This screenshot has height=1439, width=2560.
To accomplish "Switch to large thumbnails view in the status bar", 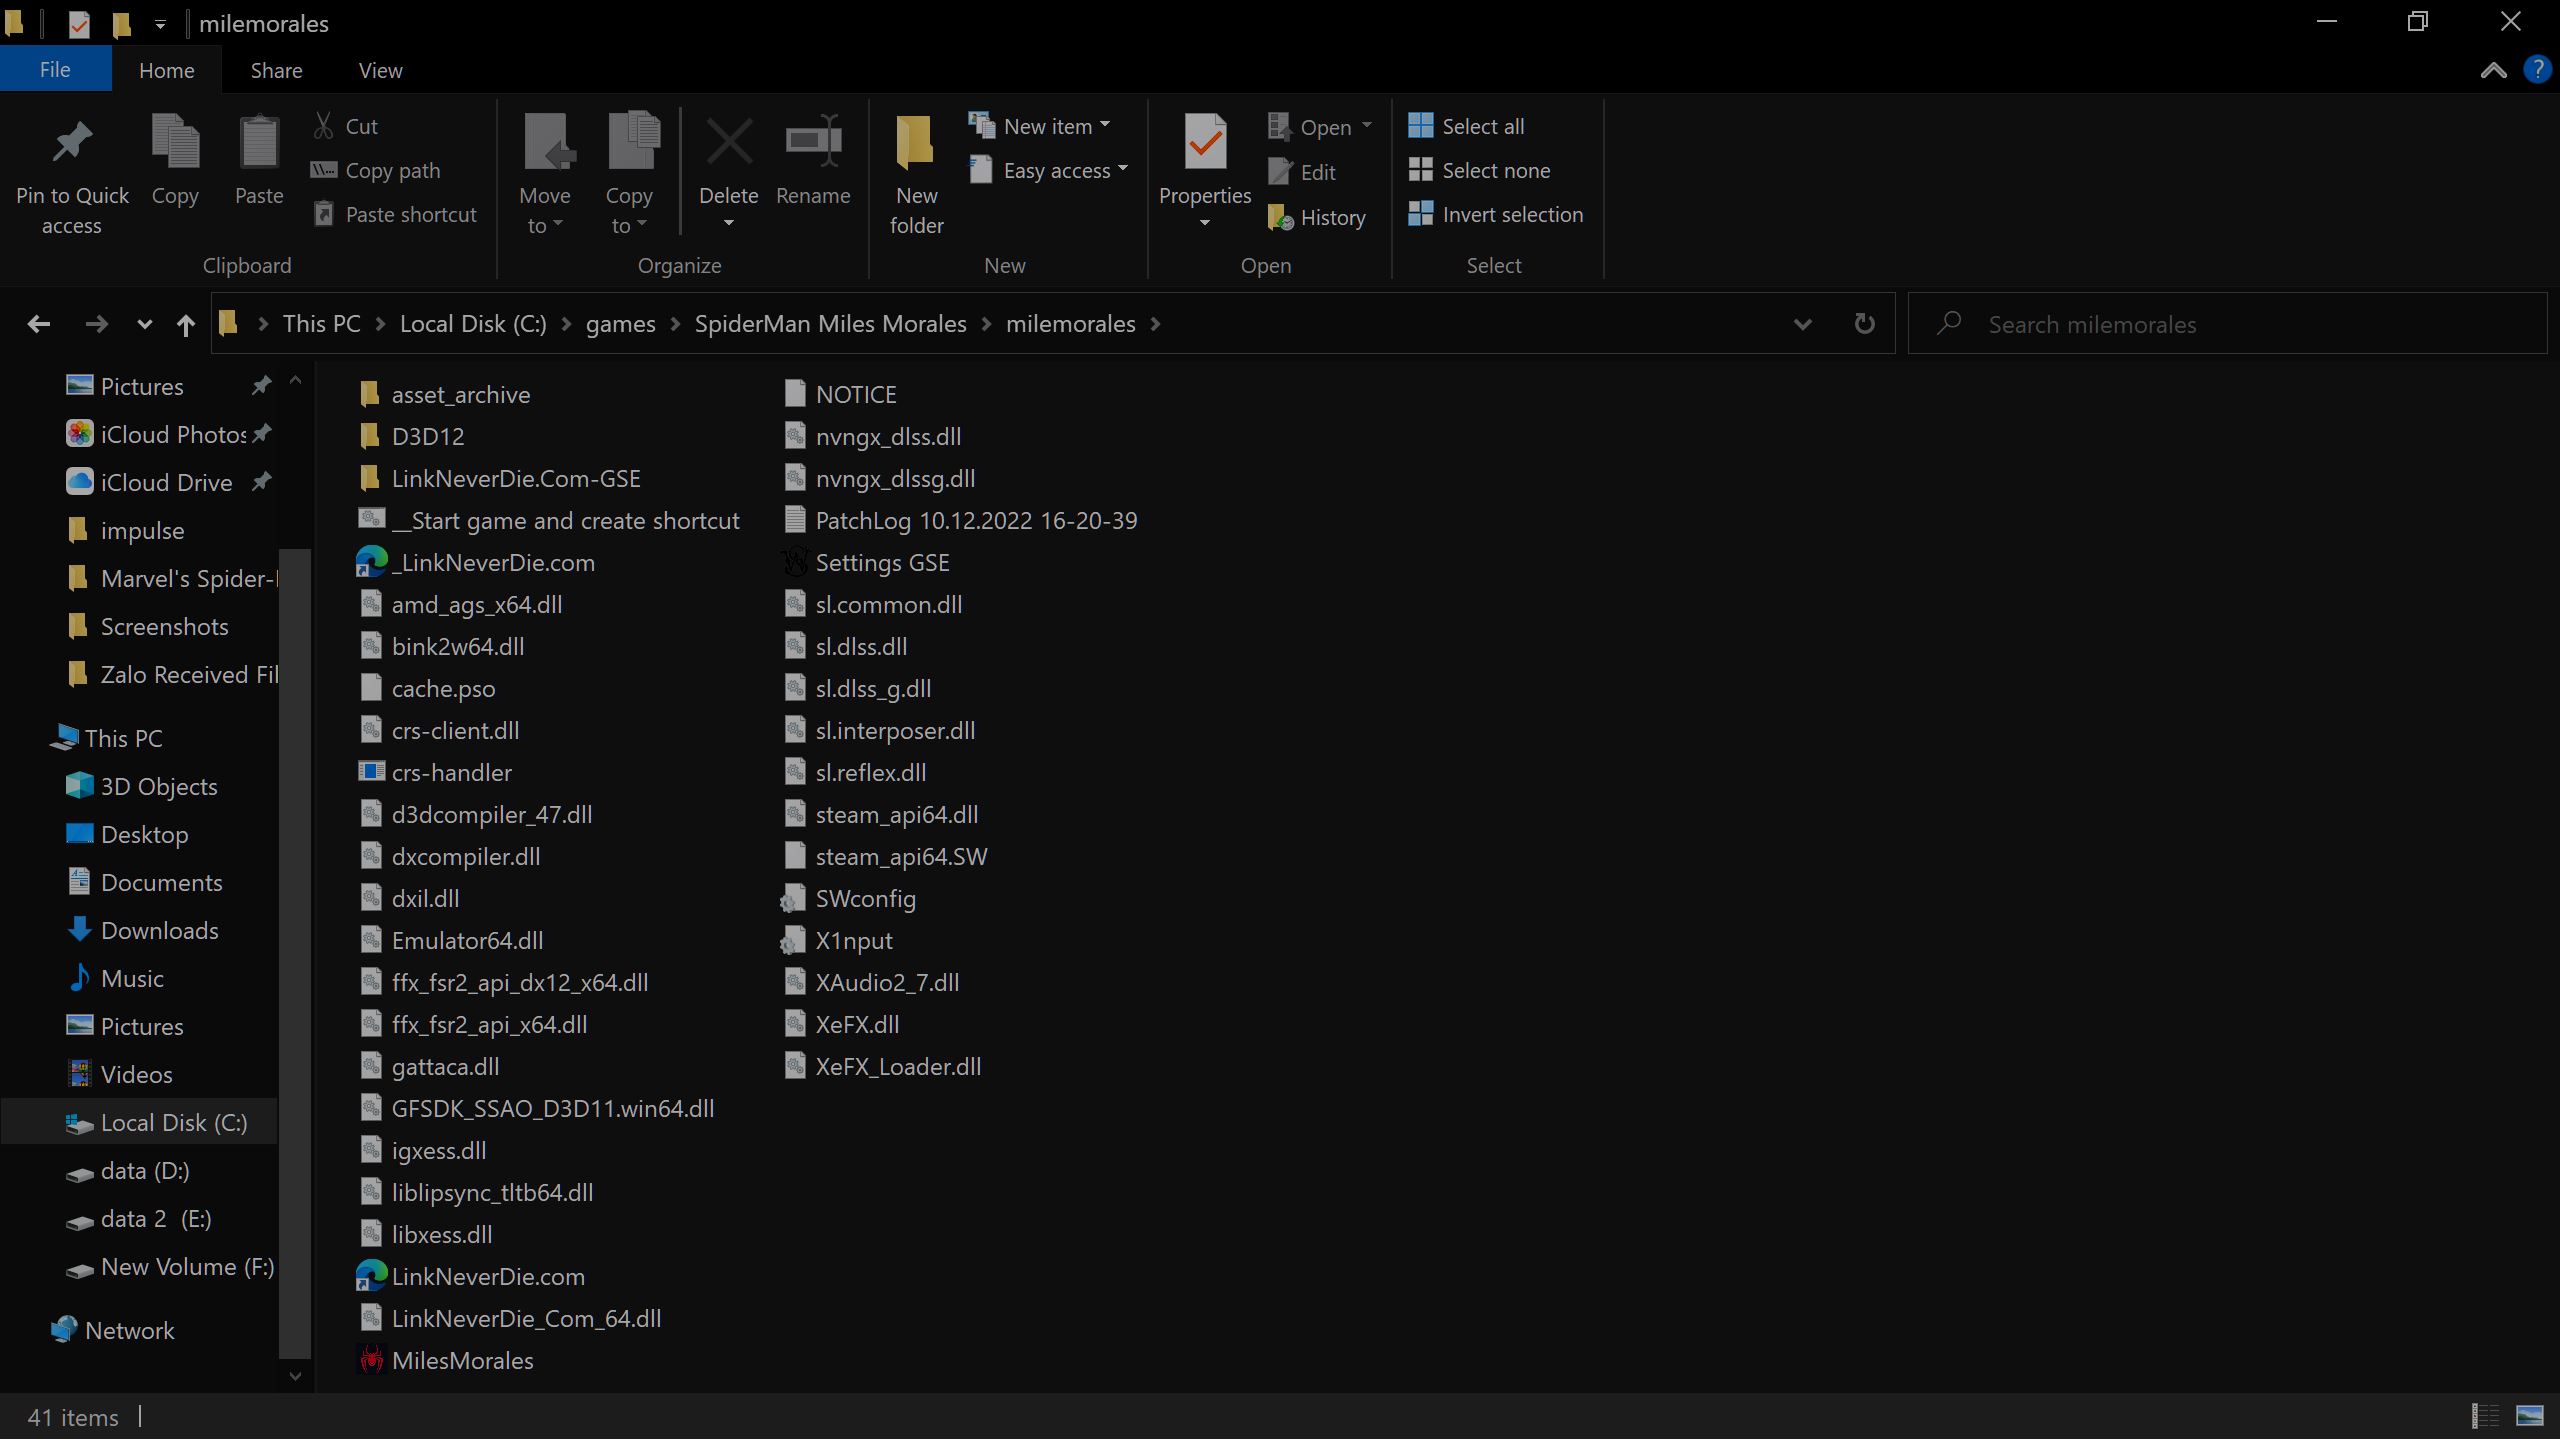I will 2529,1415.
